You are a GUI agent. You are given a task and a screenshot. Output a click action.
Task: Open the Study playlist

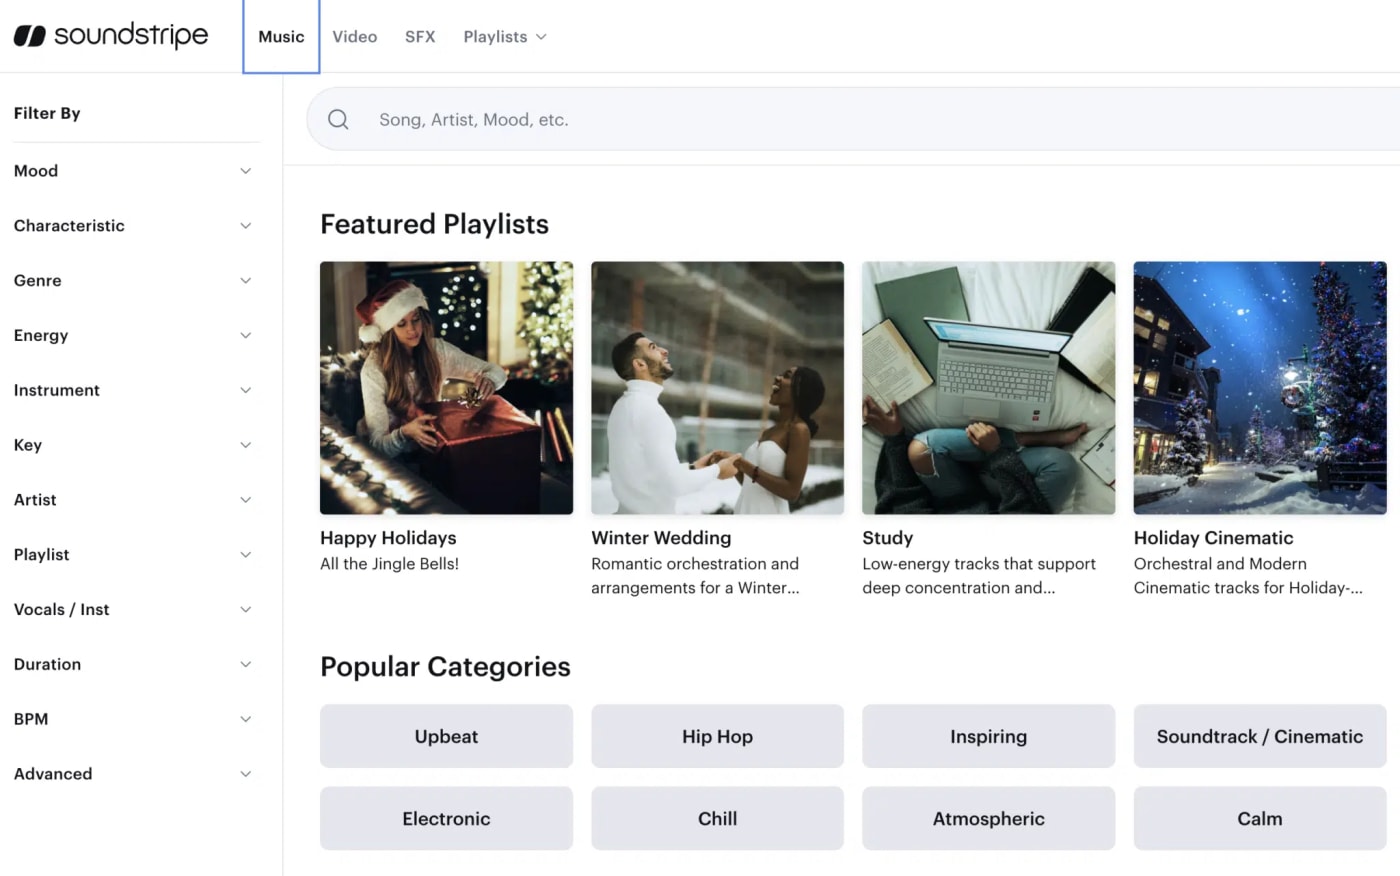988,388
